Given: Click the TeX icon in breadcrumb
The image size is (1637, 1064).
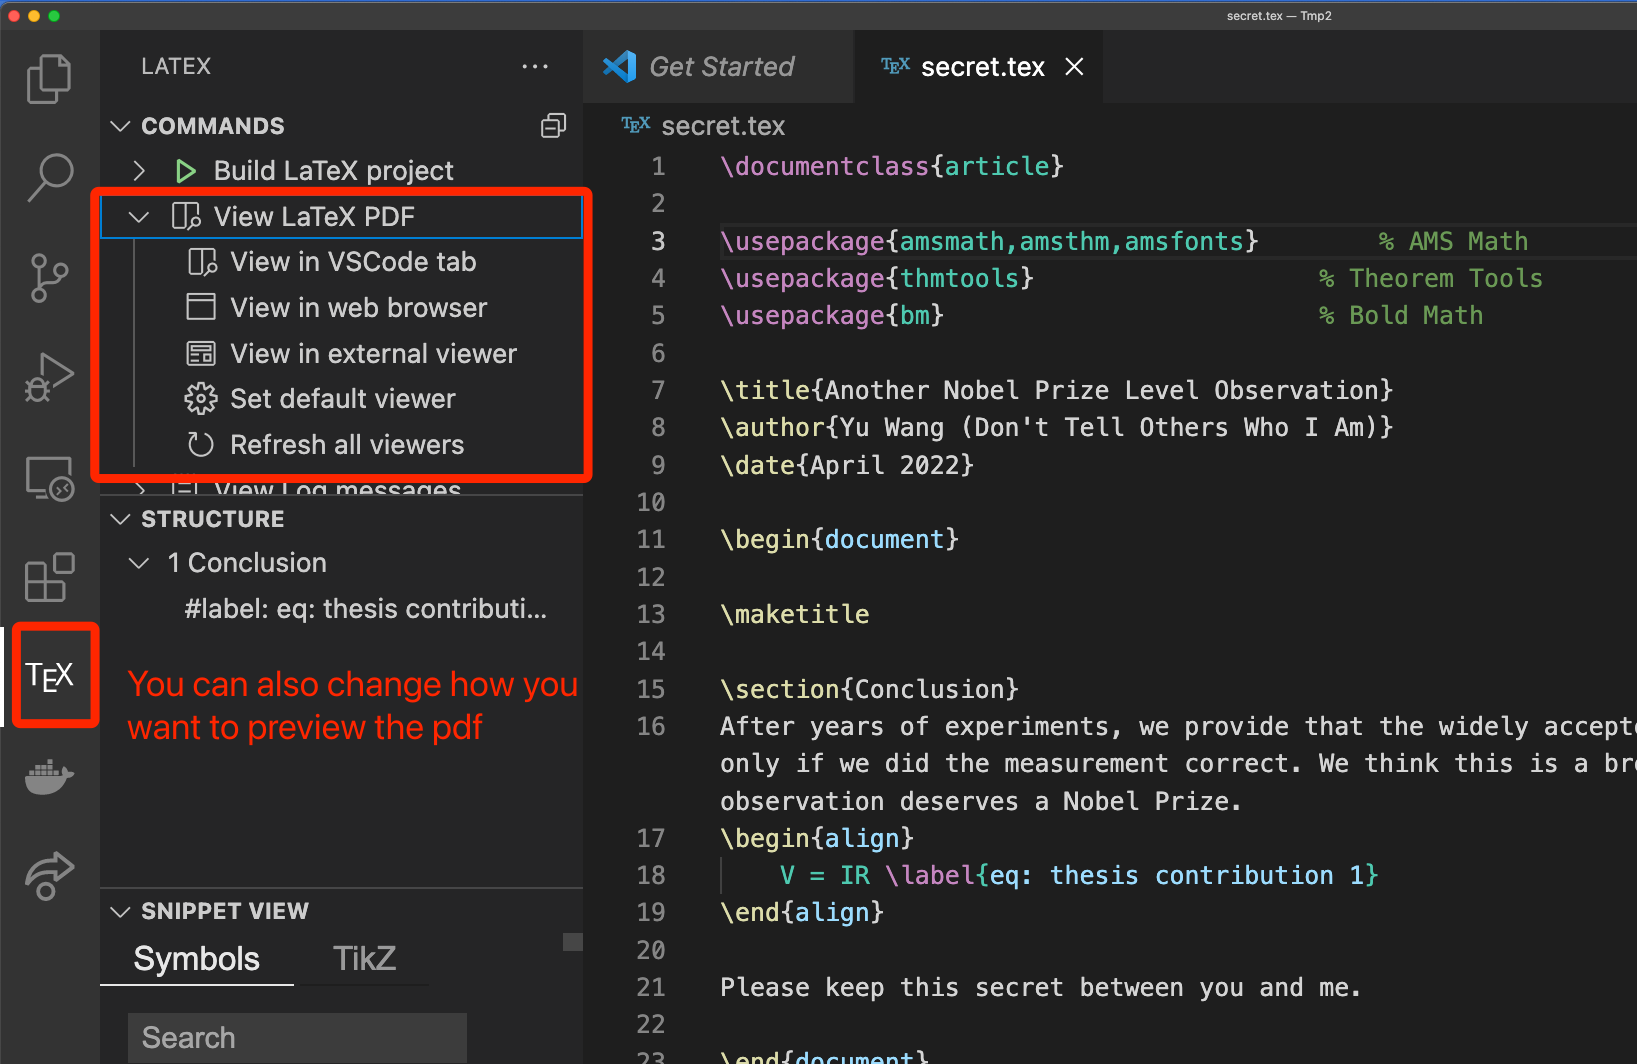Looking at the screenshot, I should [636, 125].
